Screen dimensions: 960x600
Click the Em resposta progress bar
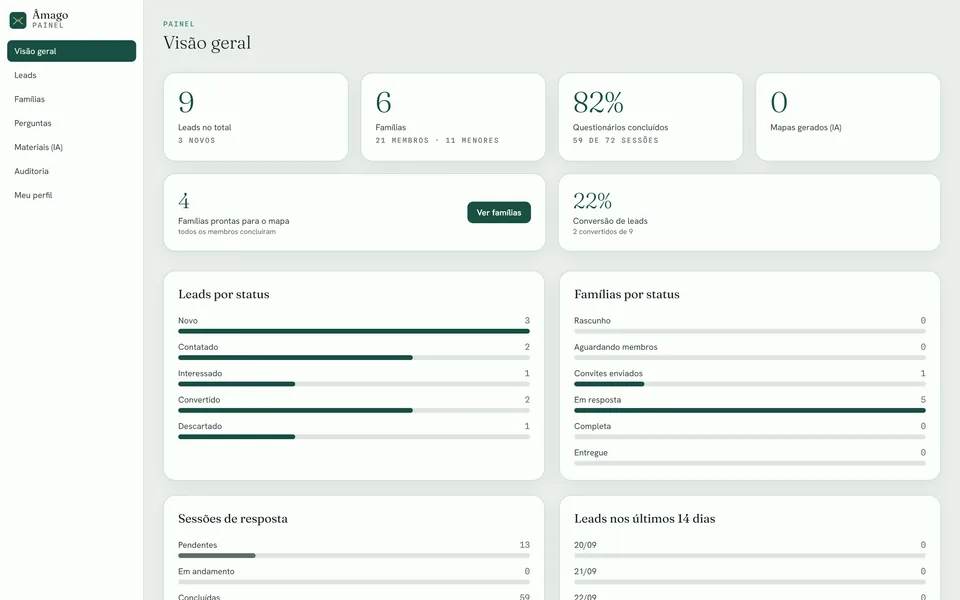(749, 410)
